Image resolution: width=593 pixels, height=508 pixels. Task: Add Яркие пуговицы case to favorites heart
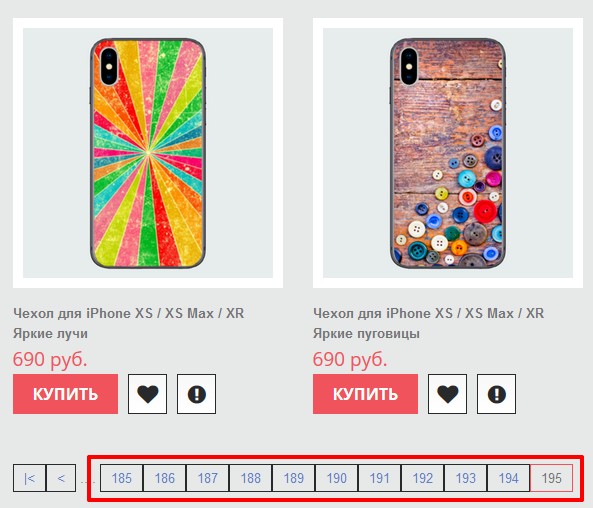[447, 394]
